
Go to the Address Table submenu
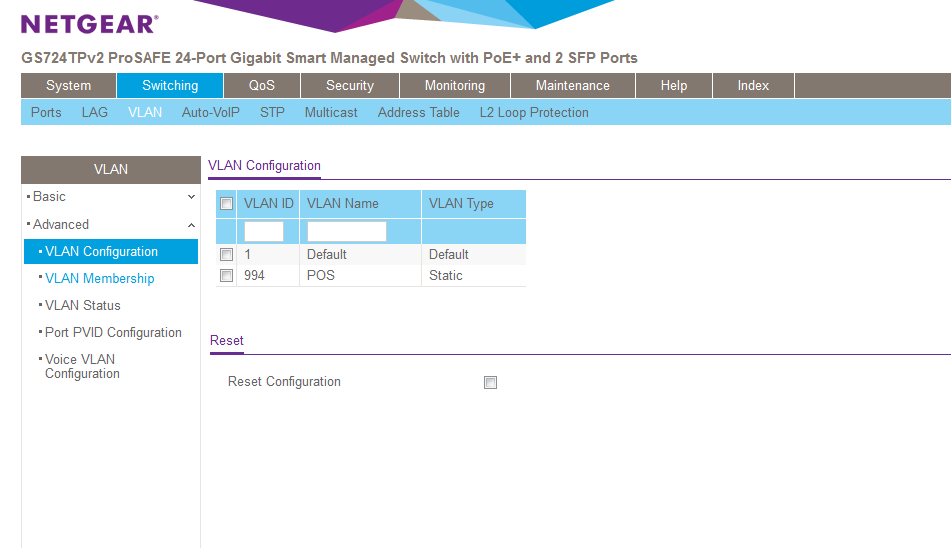coord(418,113)
